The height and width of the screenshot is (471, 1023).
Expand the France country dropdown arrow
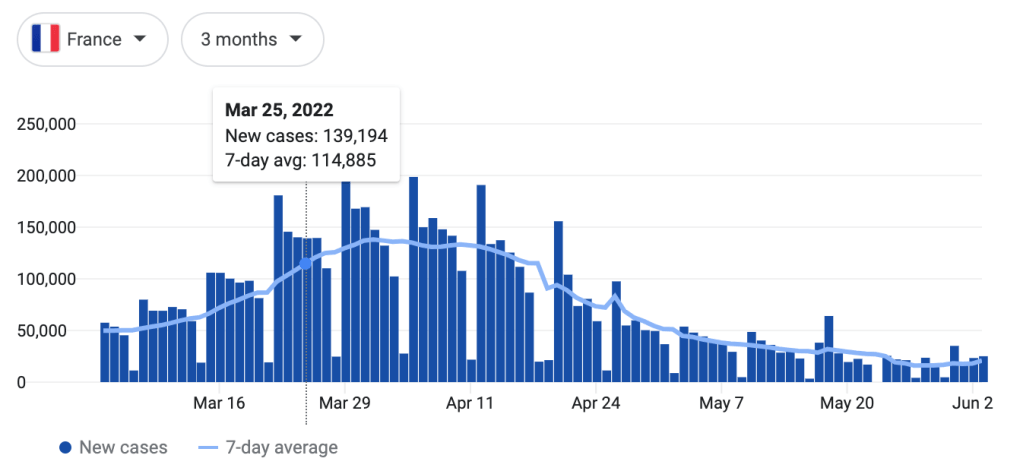[140, 40]
